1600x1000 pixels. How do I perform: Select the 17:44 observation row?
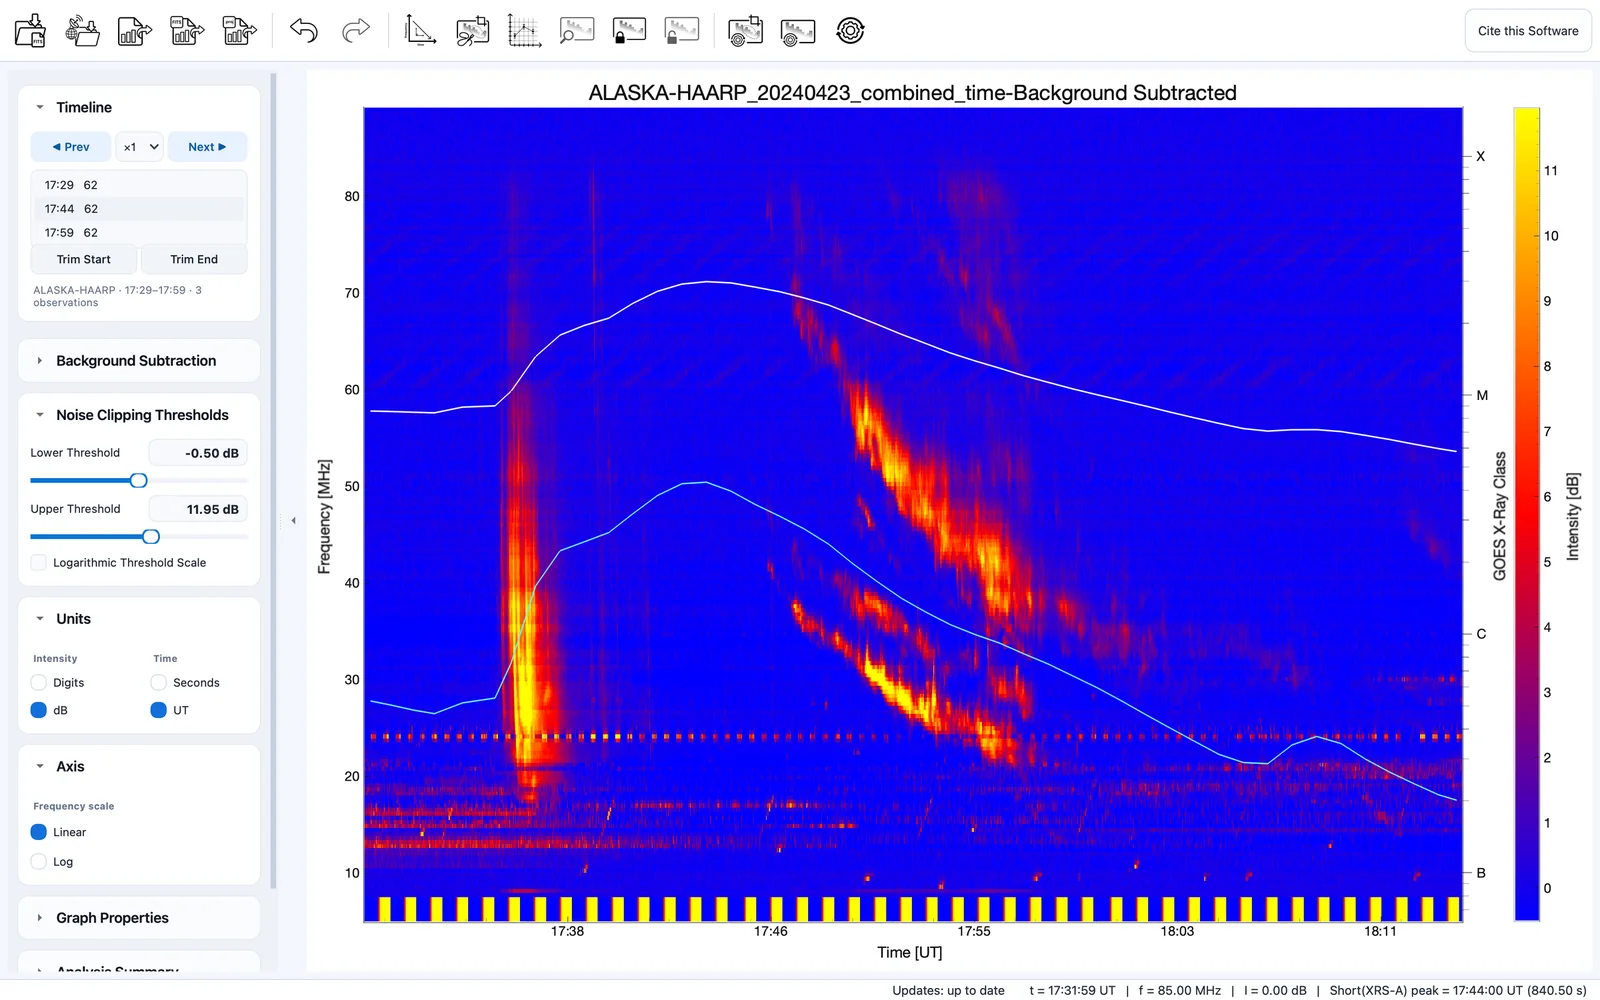click(139, 209)
